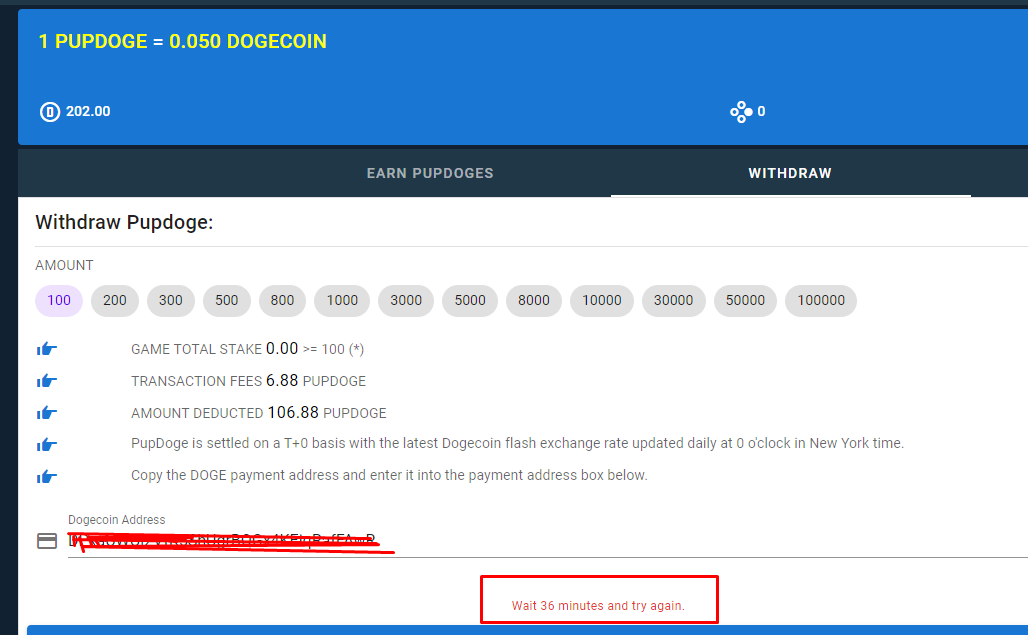1028x635 pixels.
Task: Pick the 1000 amount chip
Action: [x=342, y=301]
